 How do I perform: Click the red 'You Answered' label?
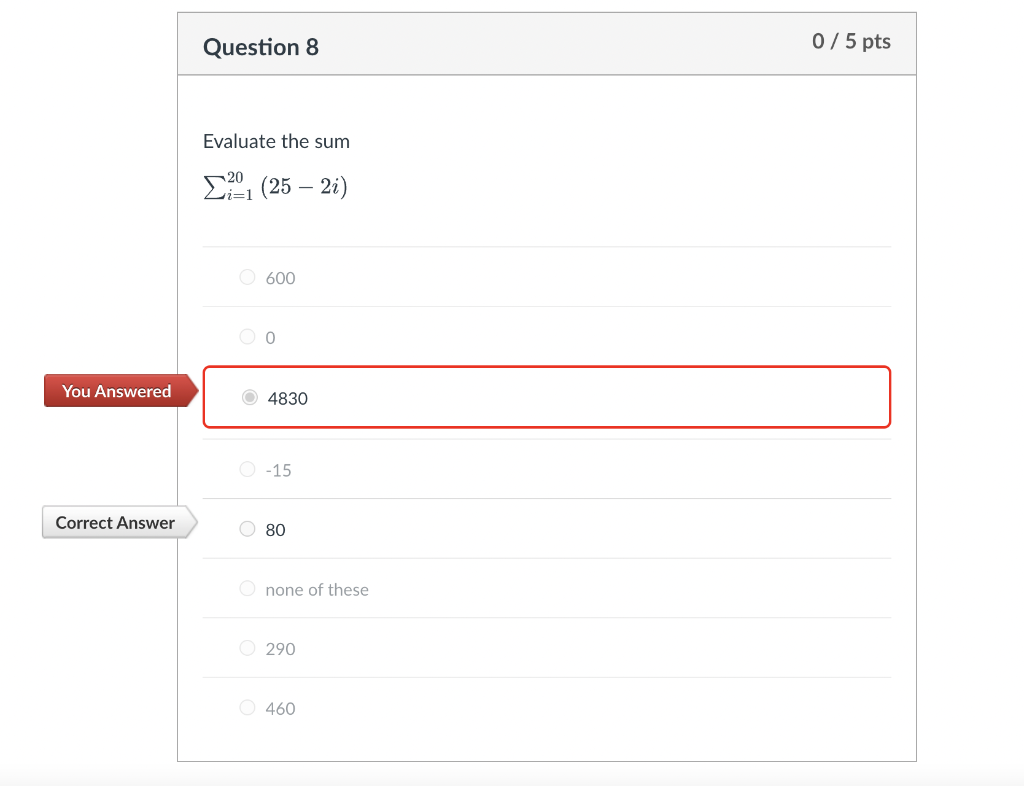tap(116, 391)
